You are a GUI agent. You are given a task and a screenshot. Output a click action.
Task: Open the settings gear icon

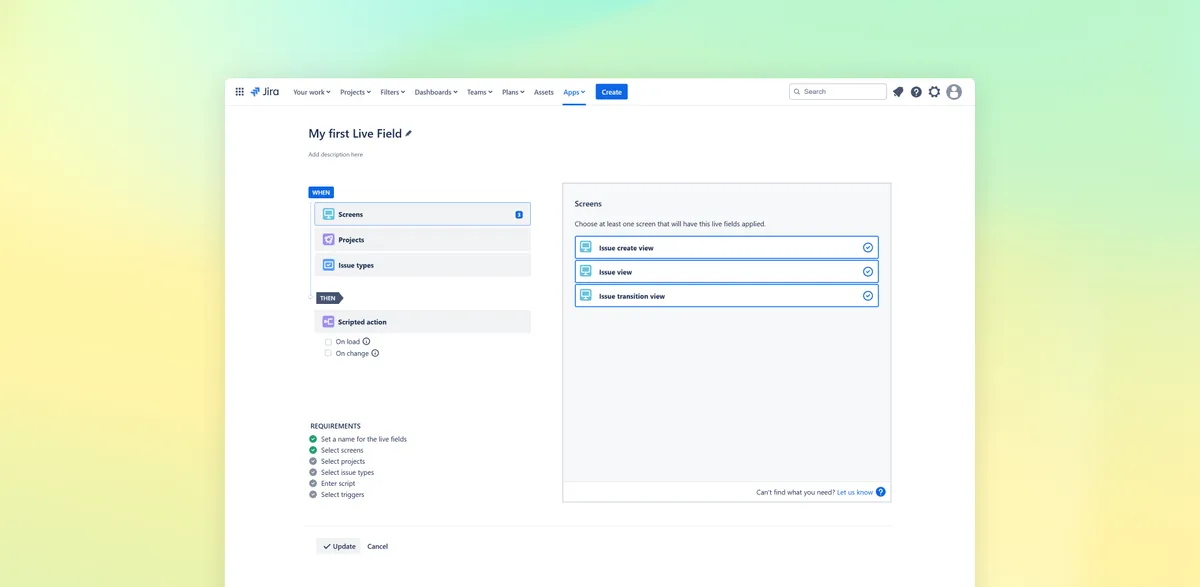click(x=935, y=92)
